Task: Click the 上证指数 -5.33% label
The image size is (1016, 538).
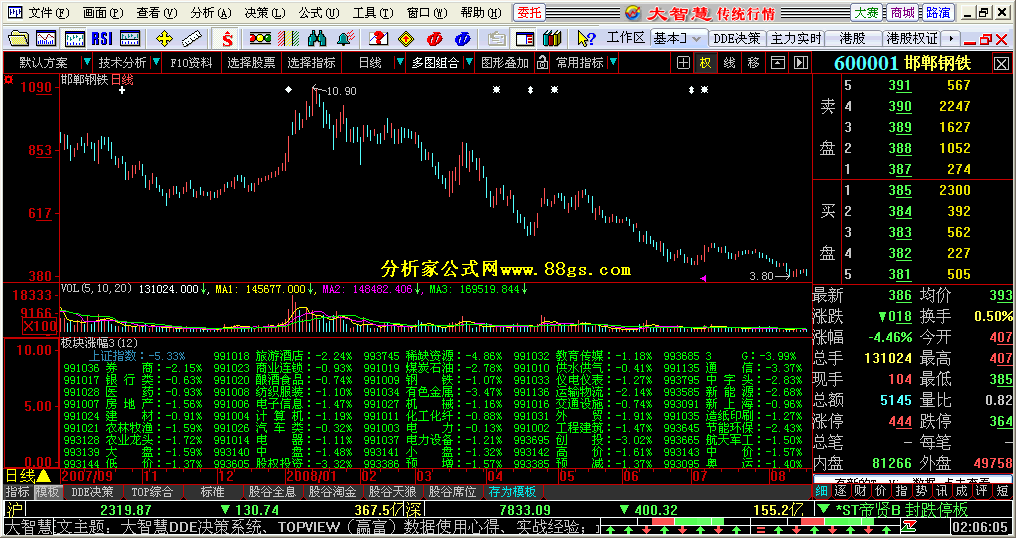Action: [x=137, y=356]
